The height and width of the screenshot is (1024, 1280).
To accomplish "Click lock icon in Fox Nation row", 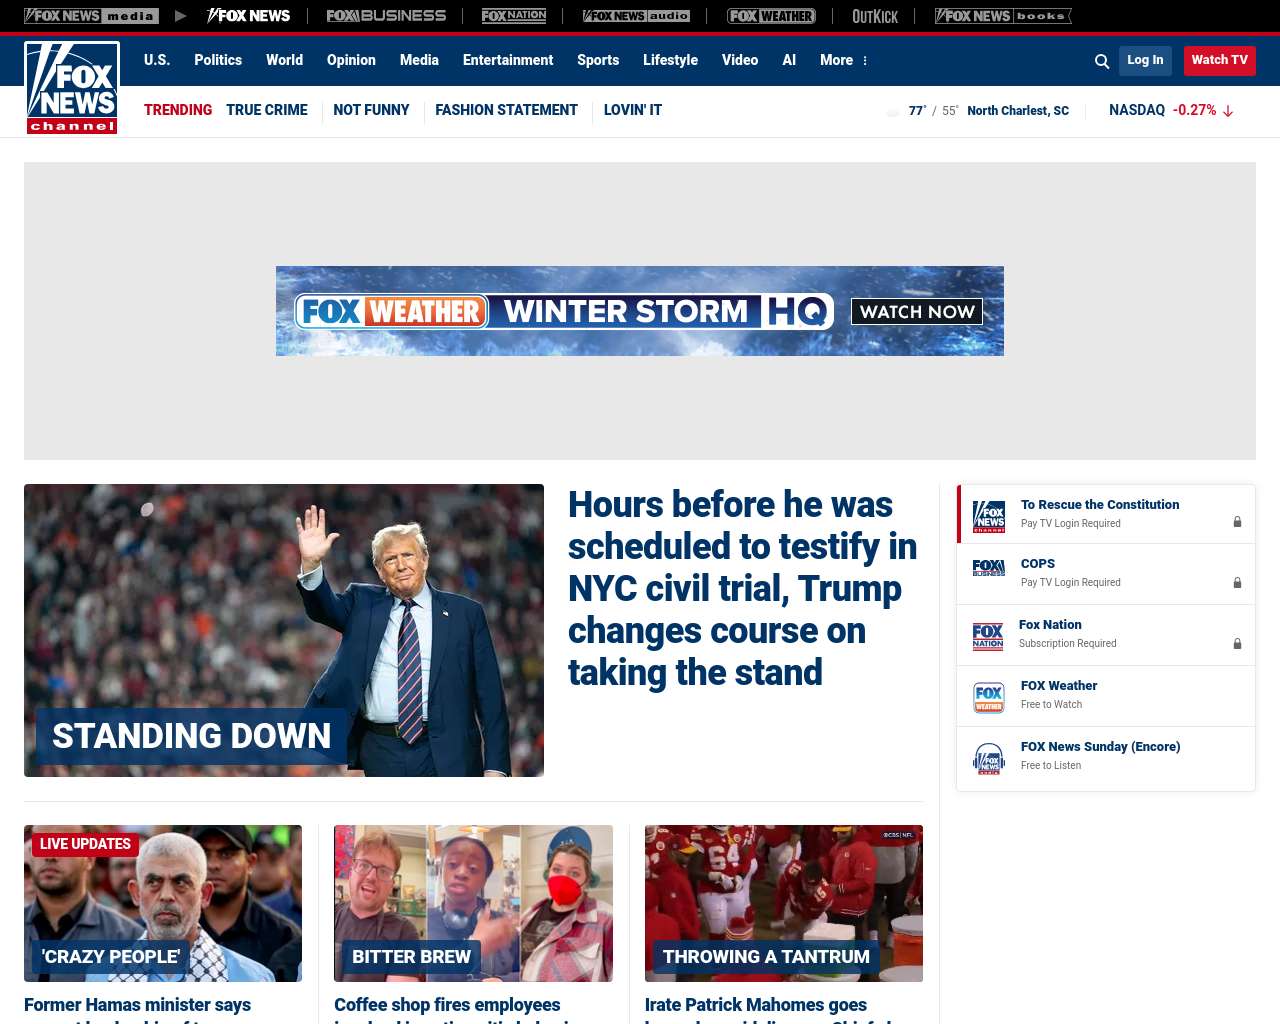I will (x=1237, y=644).
